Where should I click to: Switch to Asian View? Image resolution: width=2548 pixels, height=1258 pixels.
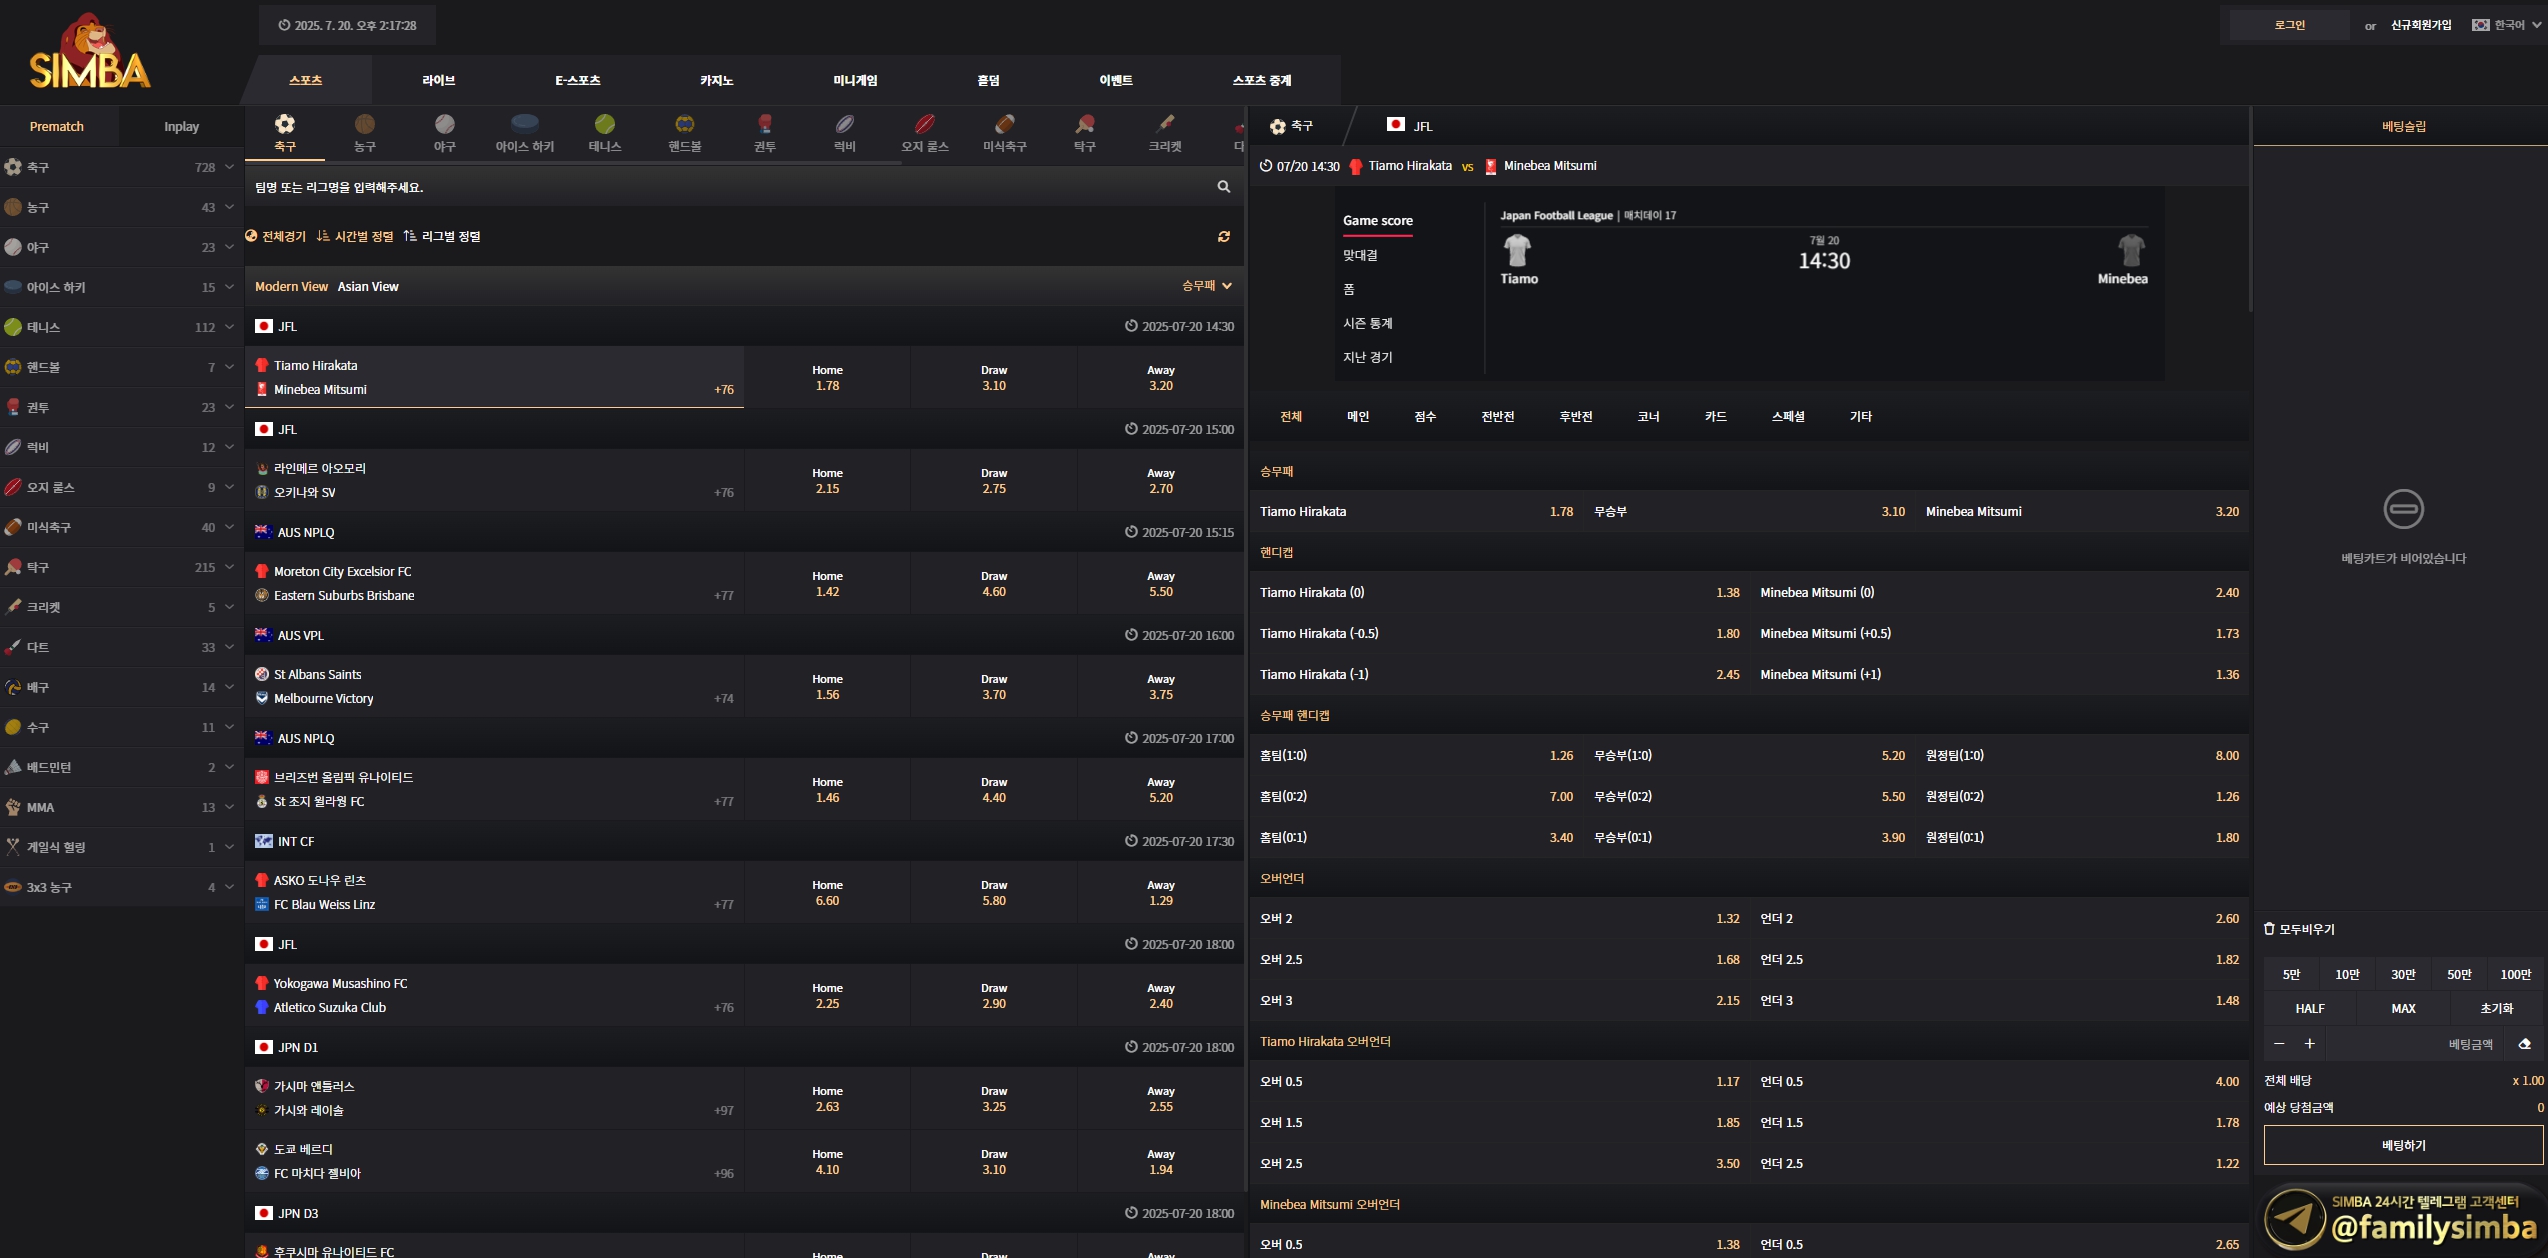(368, 287)
